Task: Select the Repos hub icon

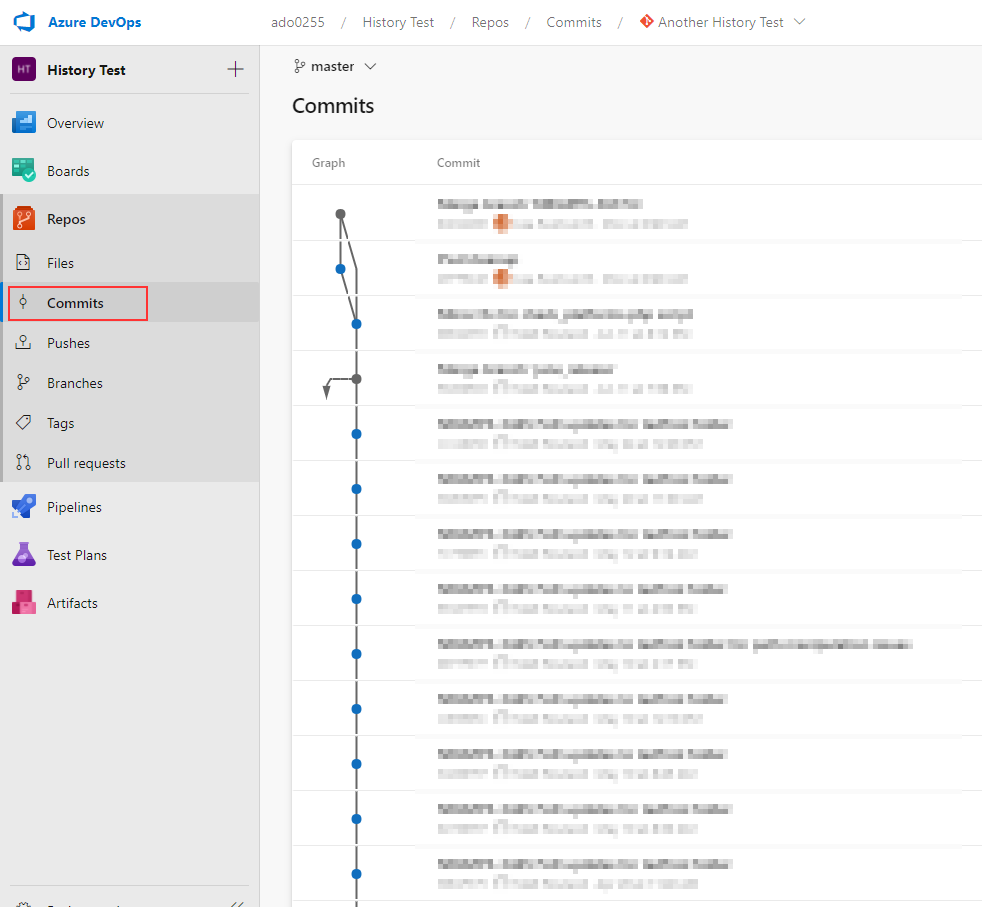Action: coord(24,219)
